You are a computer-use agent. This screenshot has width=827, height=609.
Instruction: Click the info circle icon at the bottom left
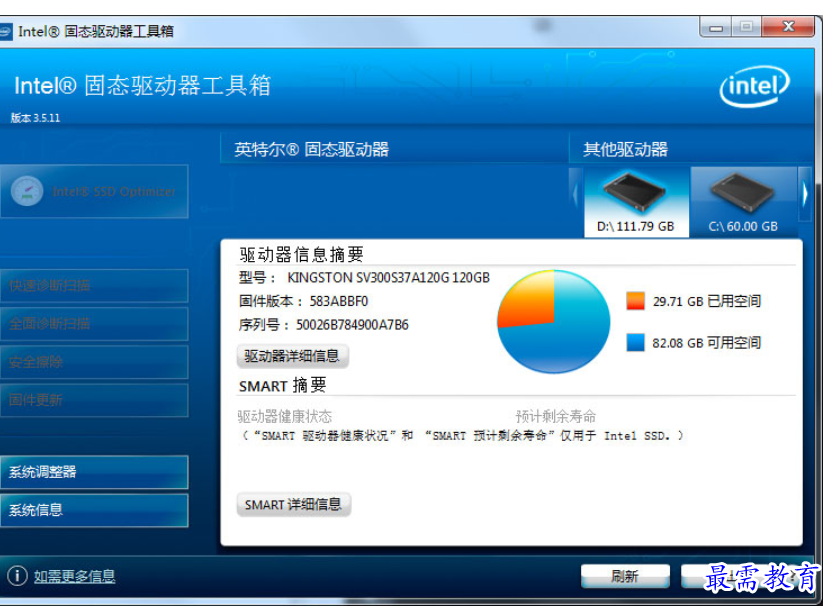click(17, 576)
